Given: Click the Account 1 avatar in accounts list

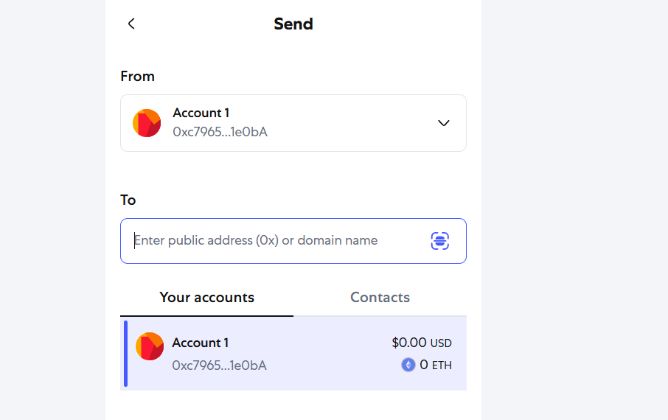Looking at the screenshot, I should coord(150,346).
